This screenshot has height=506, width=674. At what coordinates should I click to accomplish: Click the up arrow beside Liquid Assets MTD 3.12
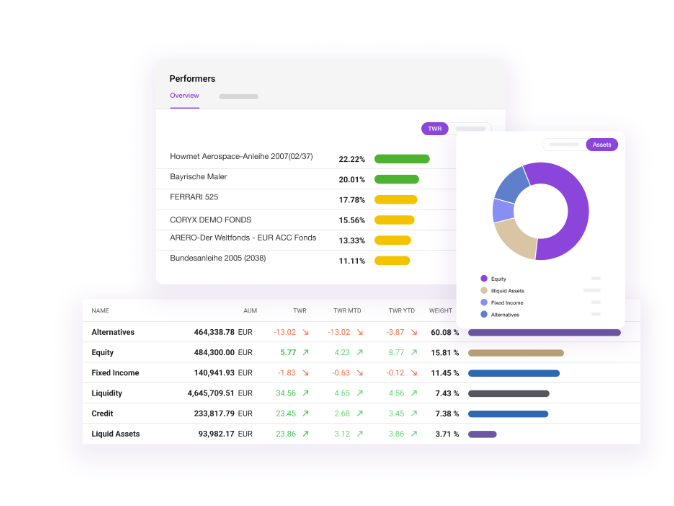[x=360, y=434]
